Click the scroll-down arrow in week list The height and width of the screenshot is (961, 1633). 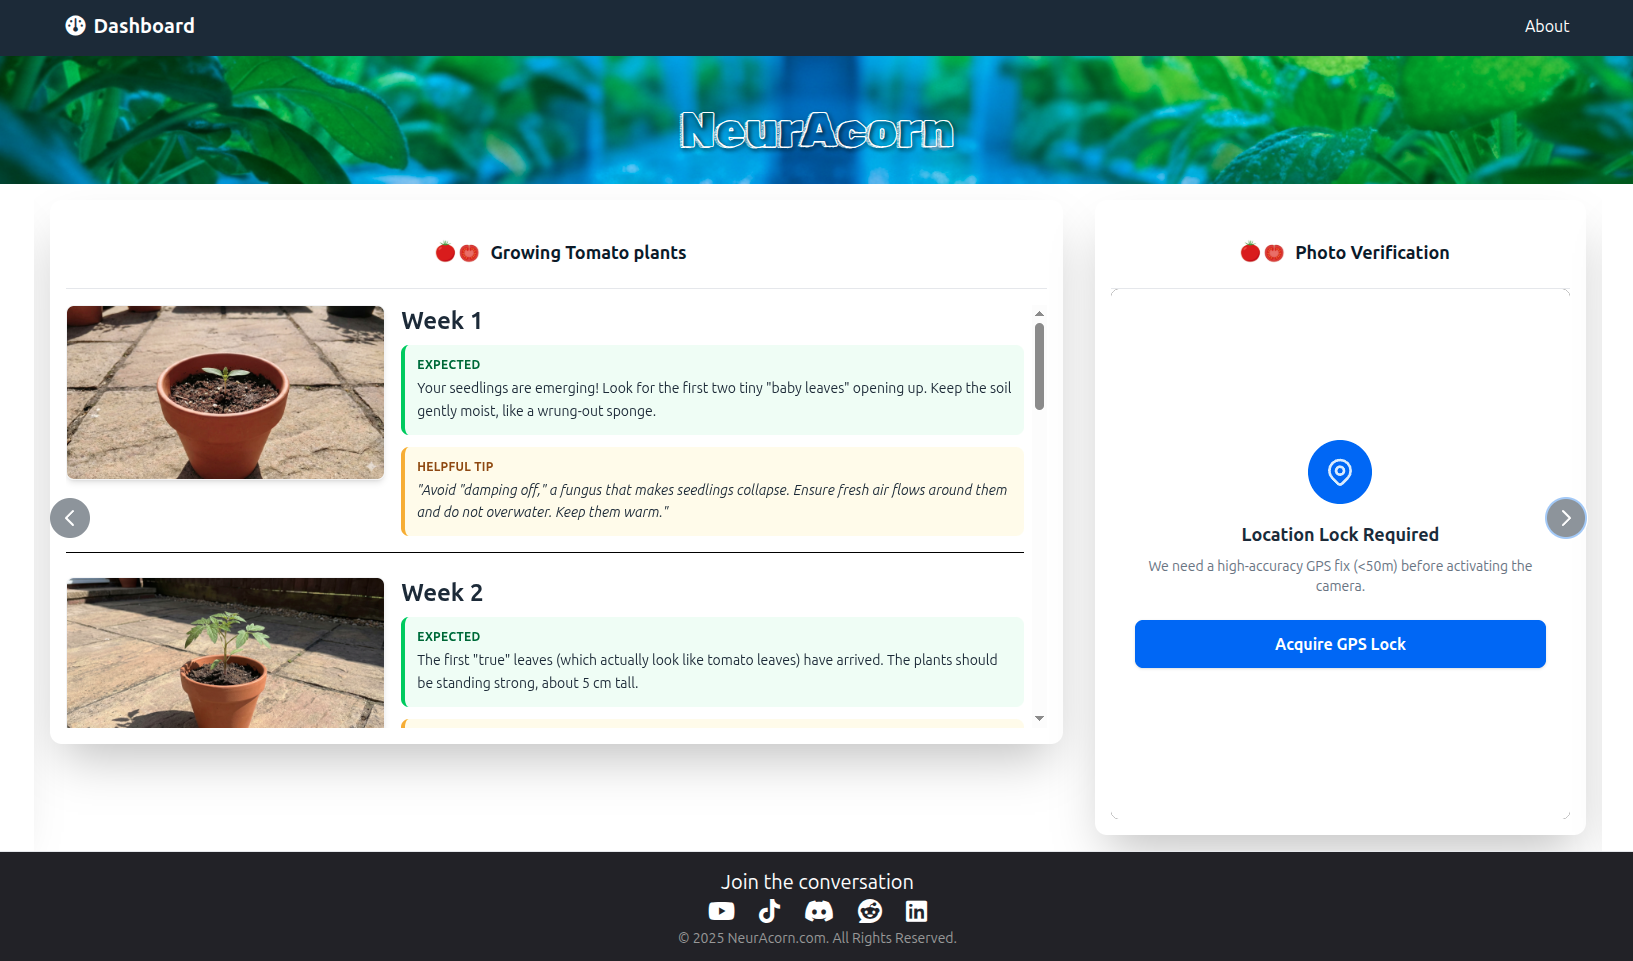pos(1039,718)
